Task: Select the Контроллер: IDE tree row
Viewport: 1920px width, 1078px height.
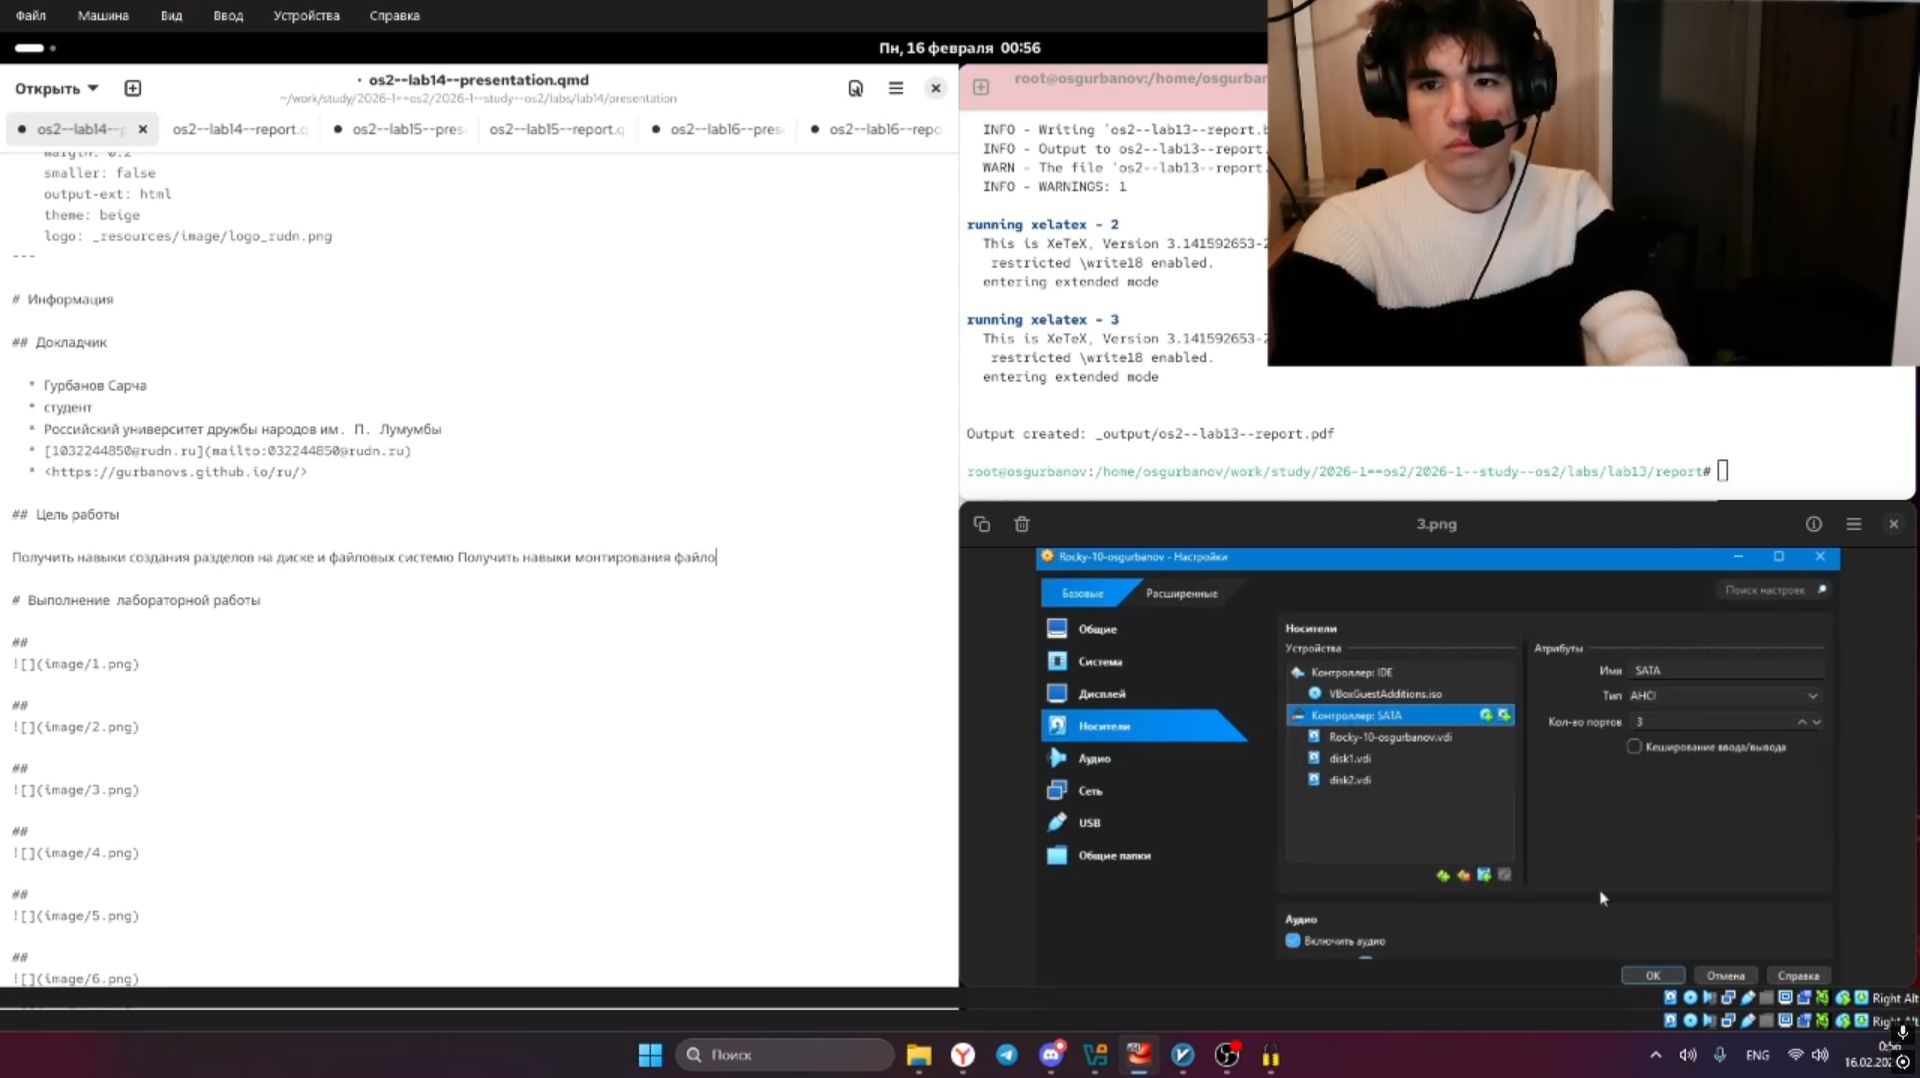Action: 1400,672
